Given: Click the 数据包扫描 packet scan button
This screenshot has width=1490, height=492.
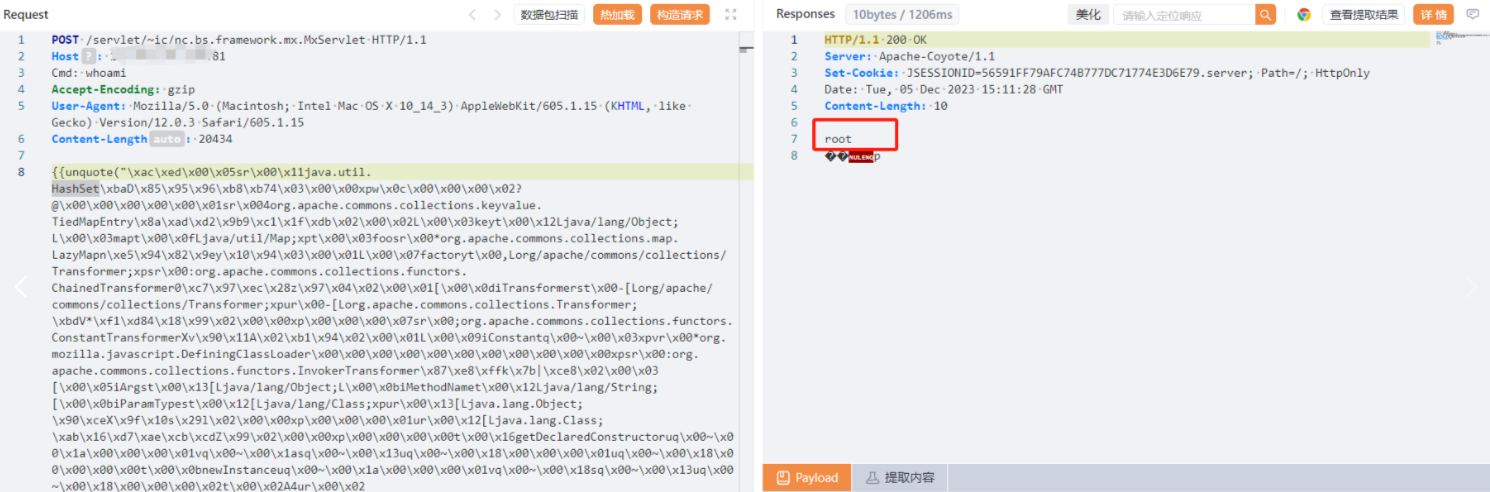Looking at the screenshot, I should click(550, 15).
